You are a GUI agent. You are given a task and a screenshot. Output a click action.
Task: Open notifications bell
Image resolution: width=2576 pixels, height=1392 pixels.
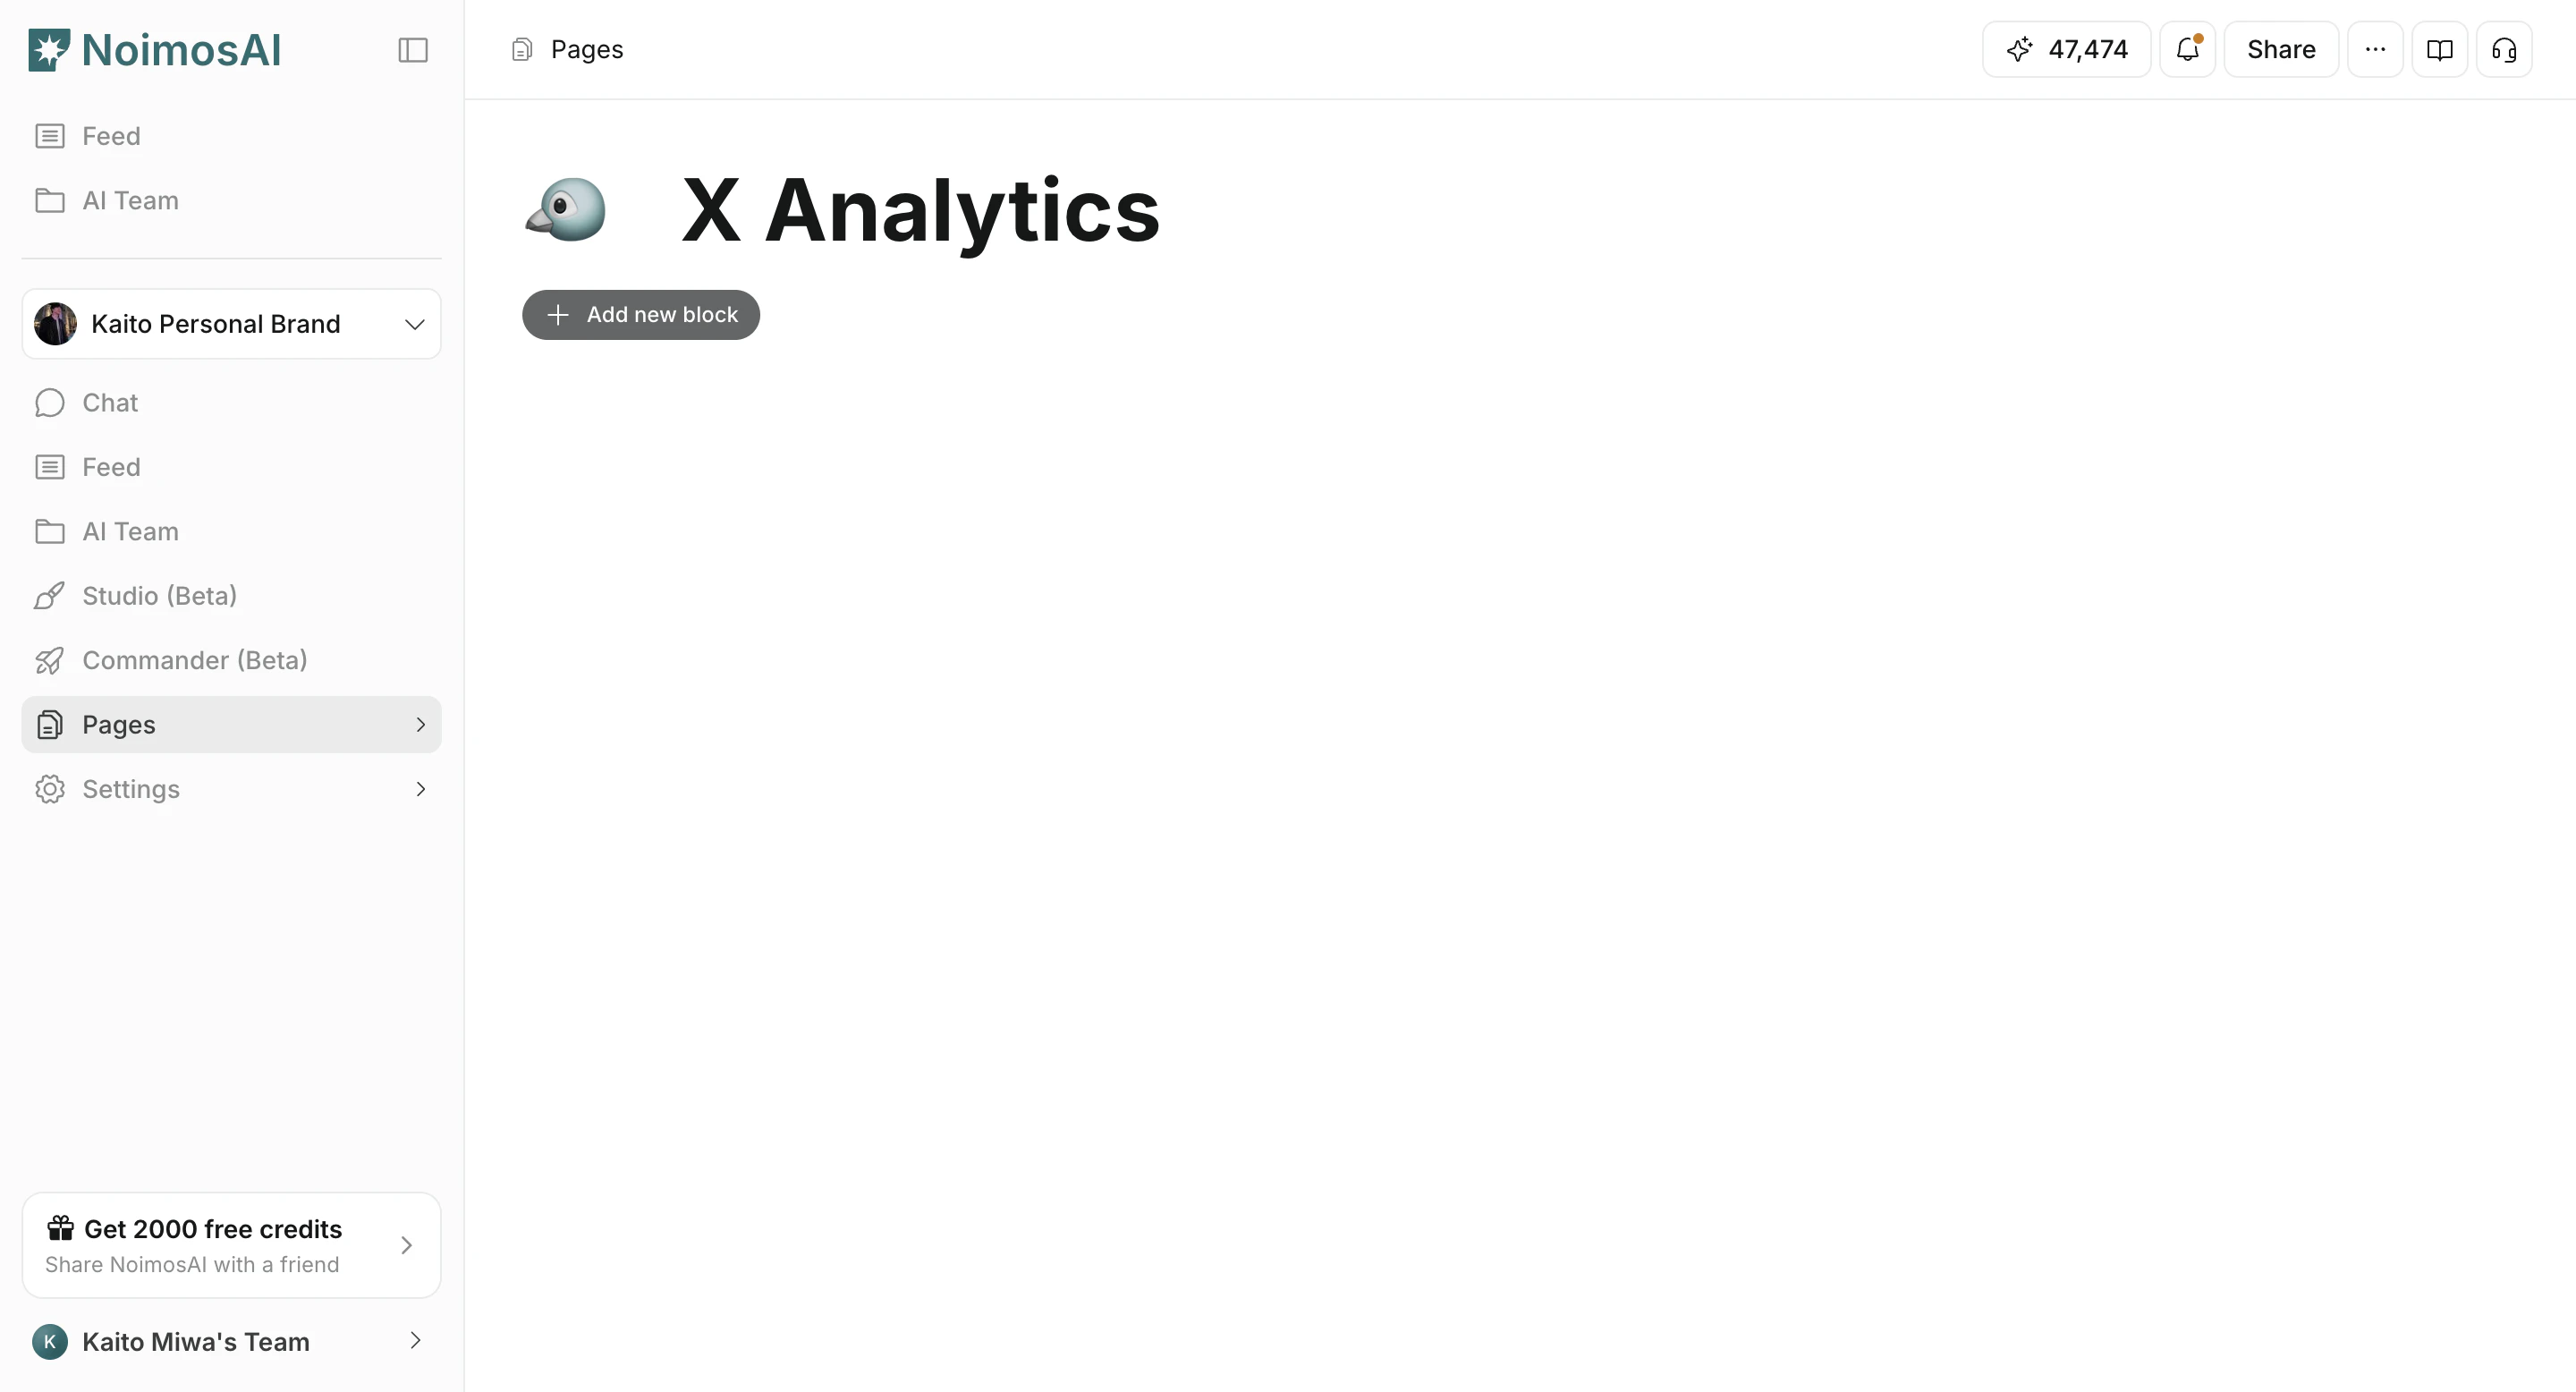tap(2188, 49)
